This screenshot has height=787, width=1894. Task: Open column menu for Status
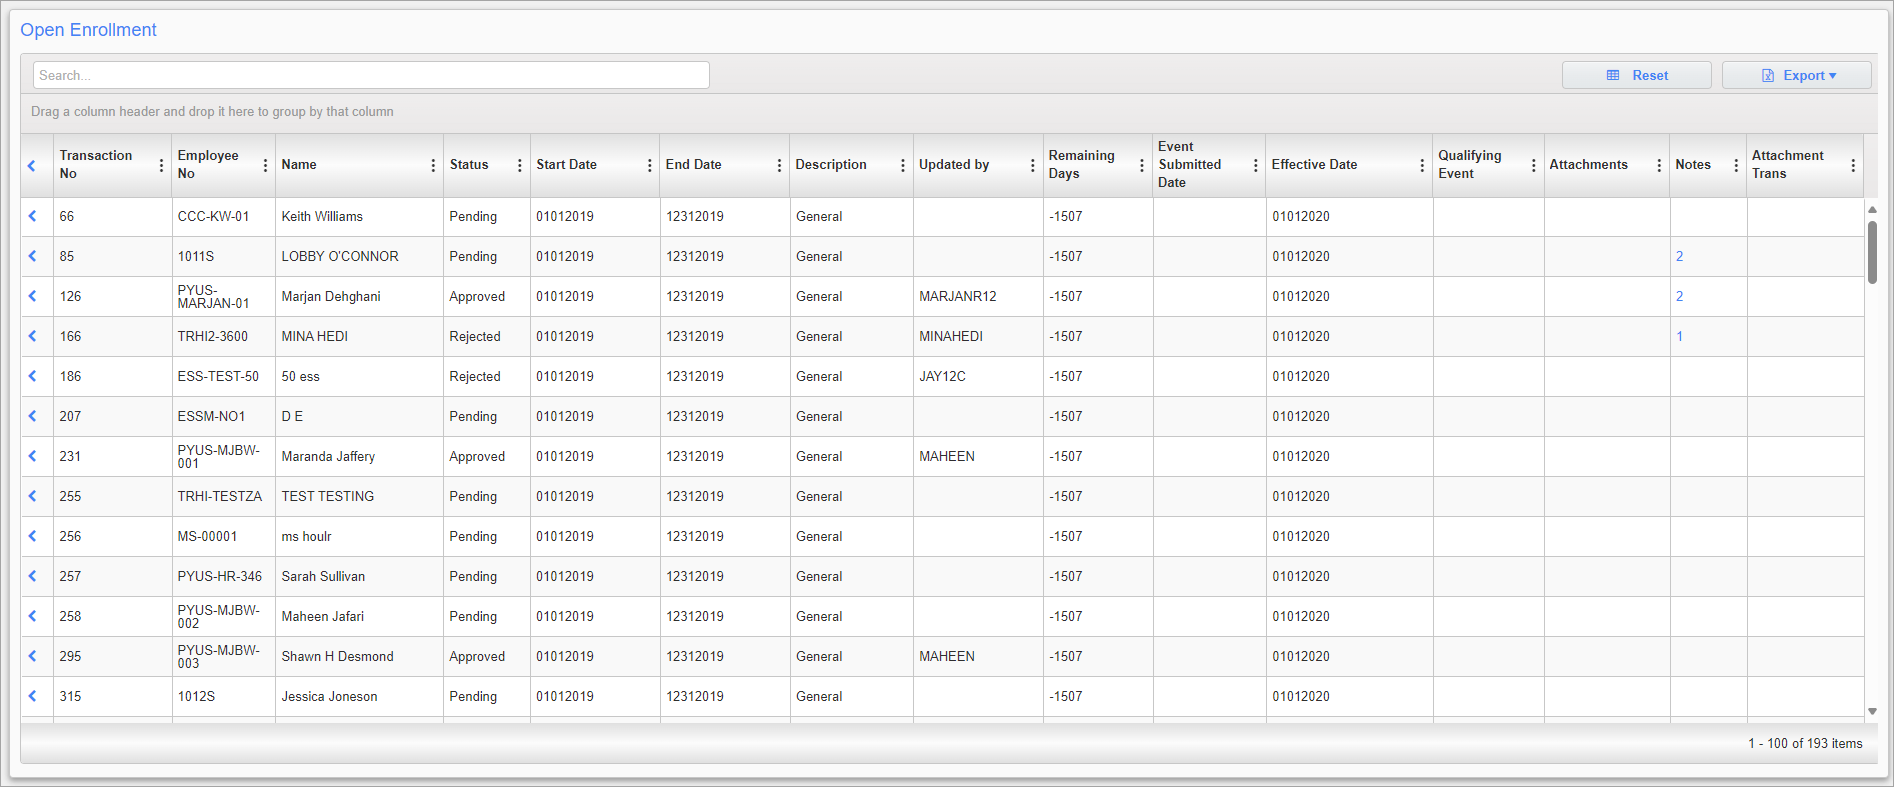pyautogui.click(x=520, y=165)
